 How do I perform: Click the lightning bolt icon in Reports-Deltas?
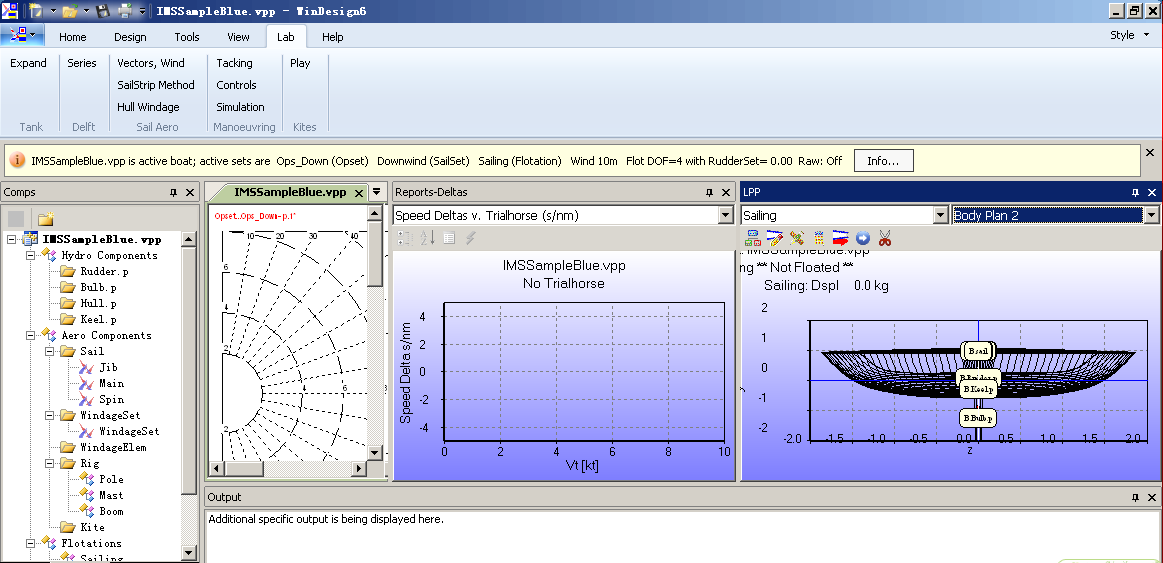(470, 238)
